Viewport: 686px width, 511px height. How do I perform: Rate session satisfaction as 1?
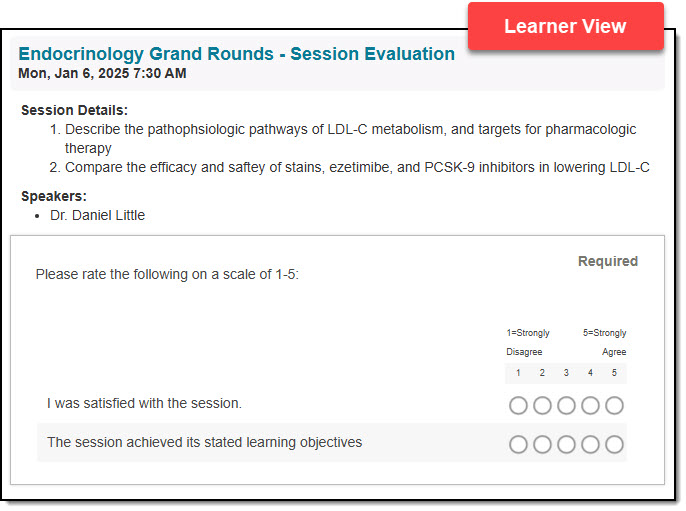tap(518, 405)
